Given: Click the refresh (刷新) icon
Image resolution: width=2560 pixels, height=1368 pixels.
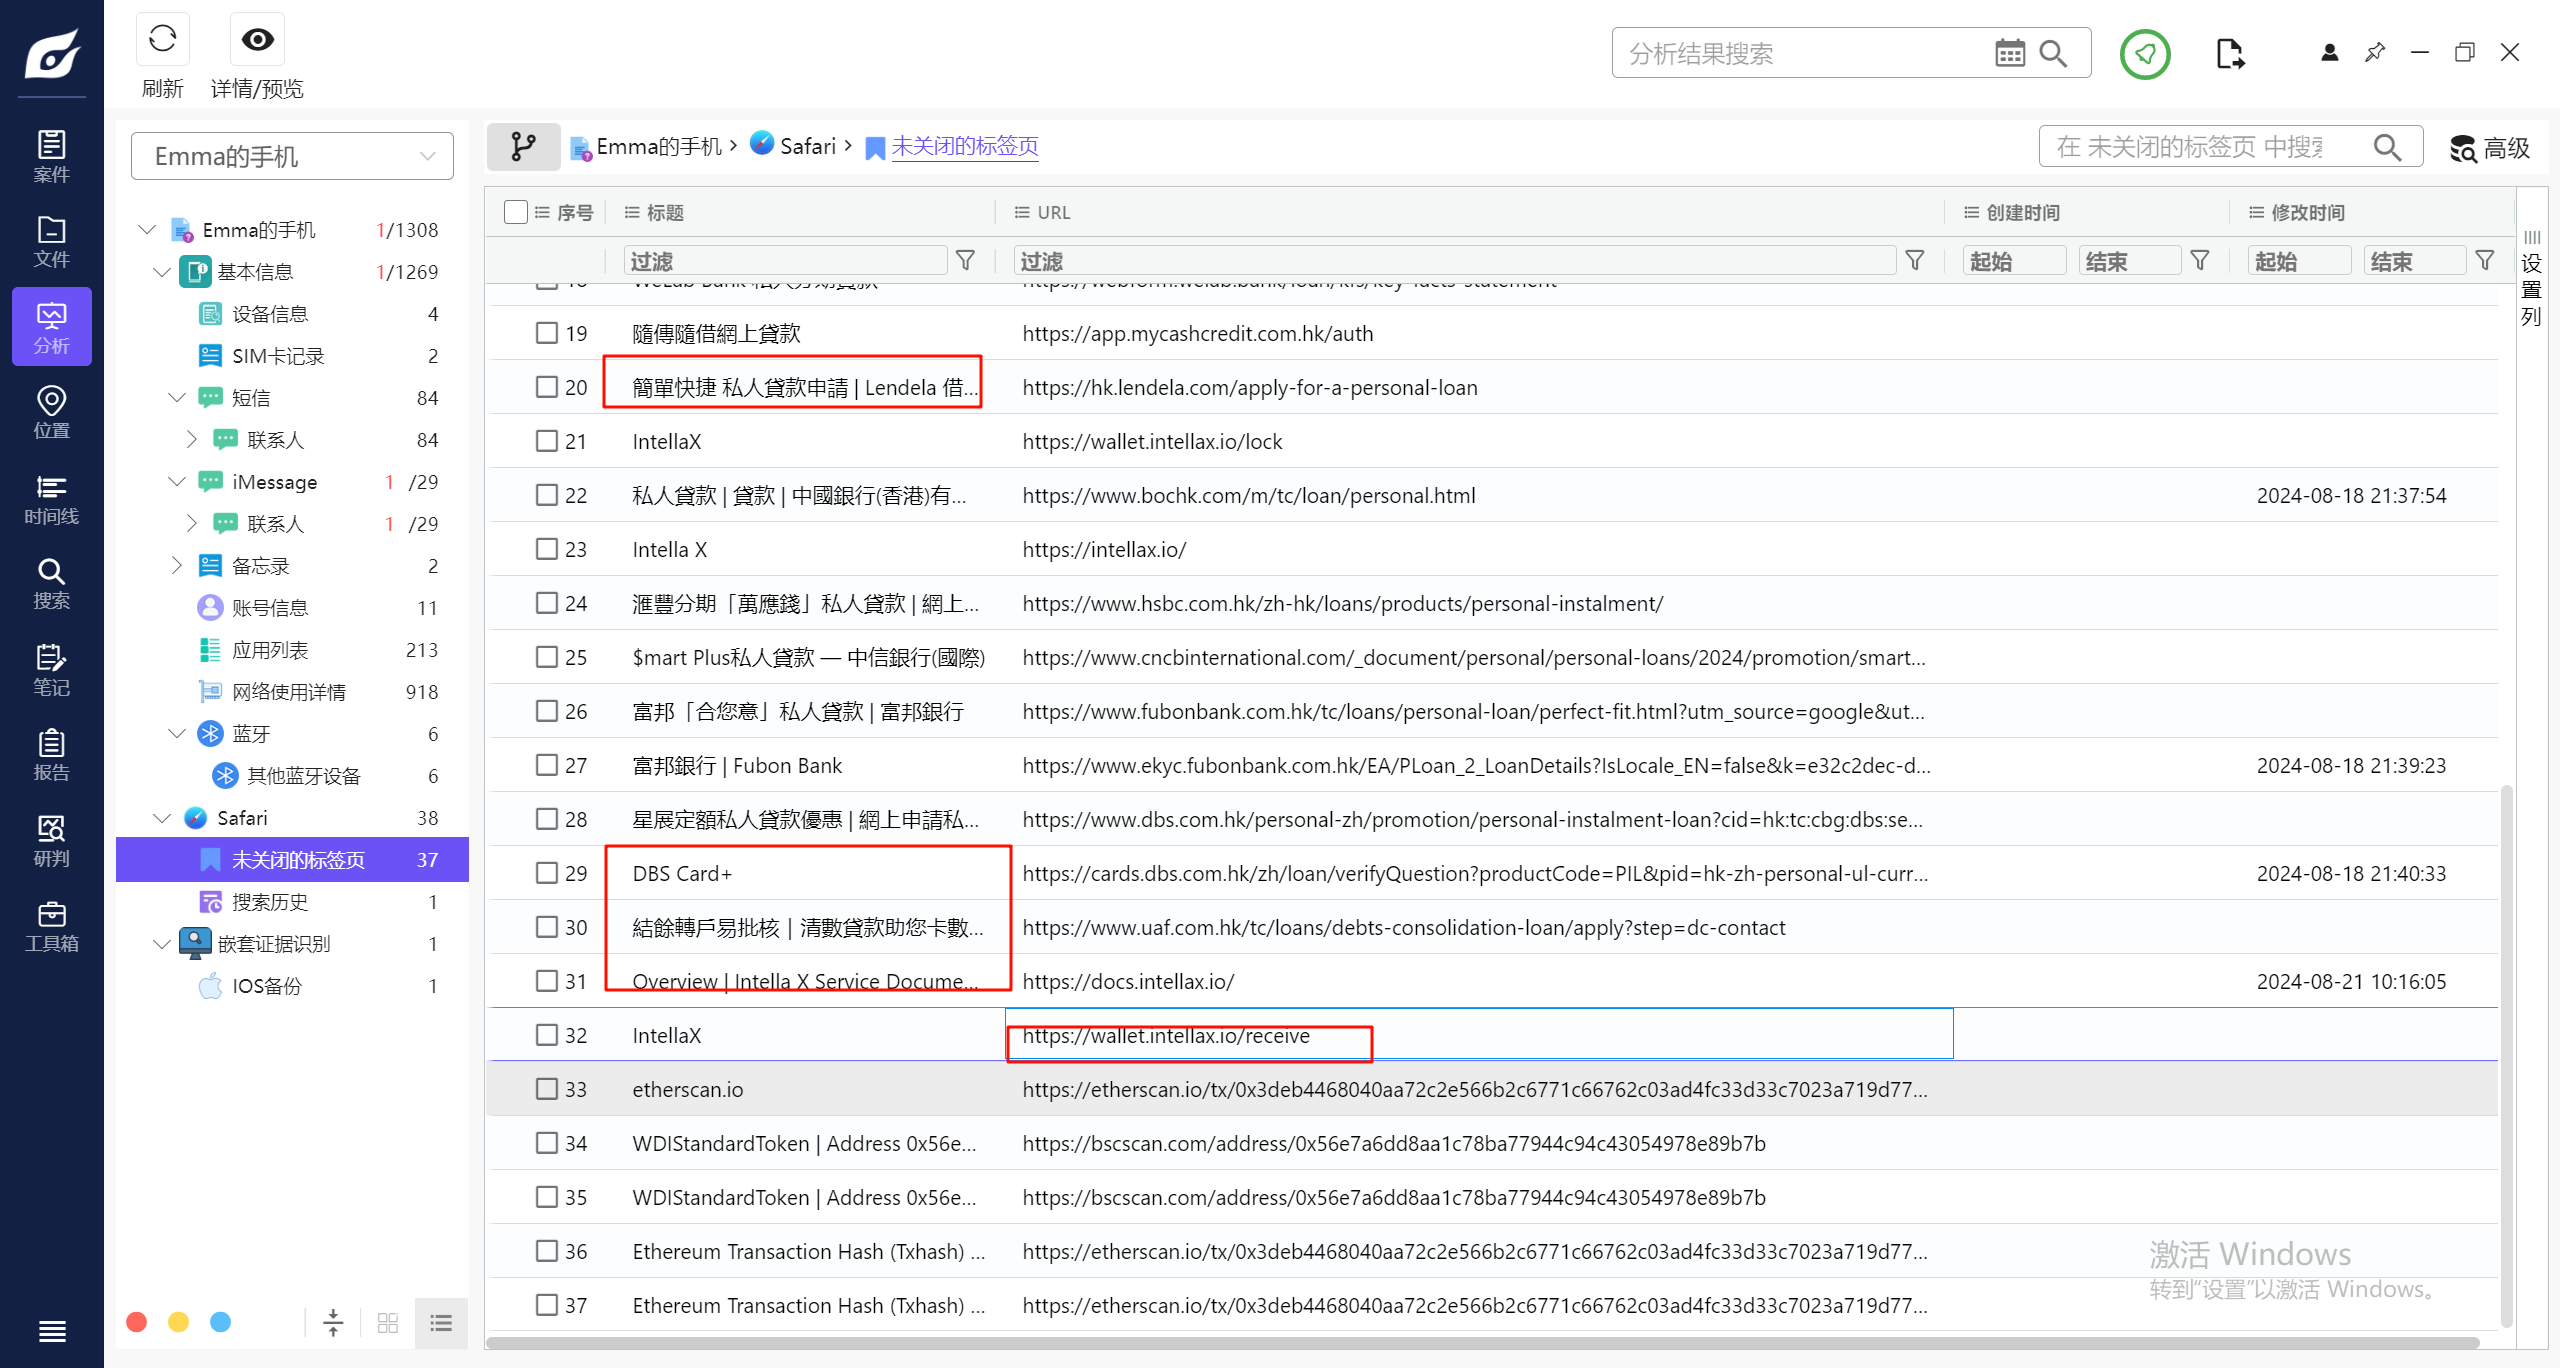Looking at the screenshot, I should [x=162, y=40].
